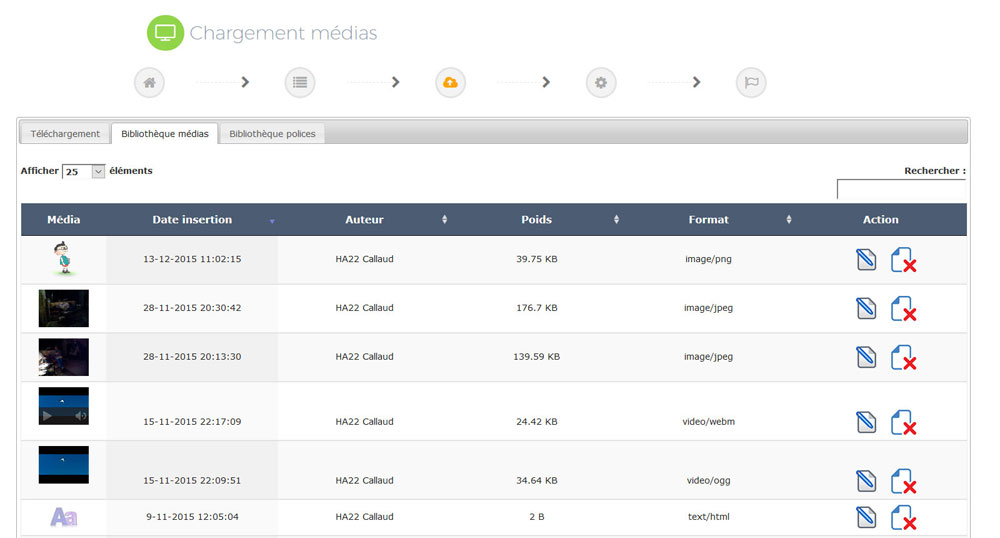1000x538 pixels.
Task: Open the Bibliothèque polices tab
Action: (x=272, y=134)
